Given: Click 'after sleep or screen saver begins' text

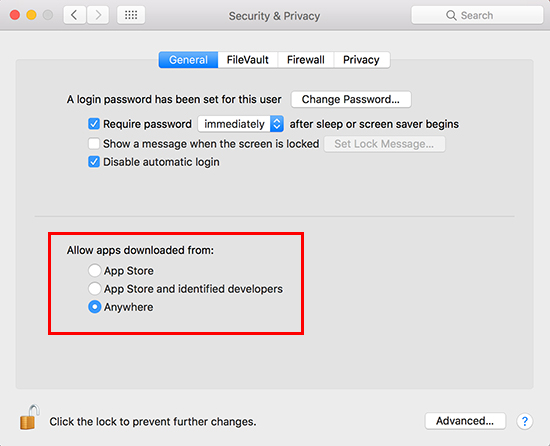Looking at the screenshot, I should point(374,124).
